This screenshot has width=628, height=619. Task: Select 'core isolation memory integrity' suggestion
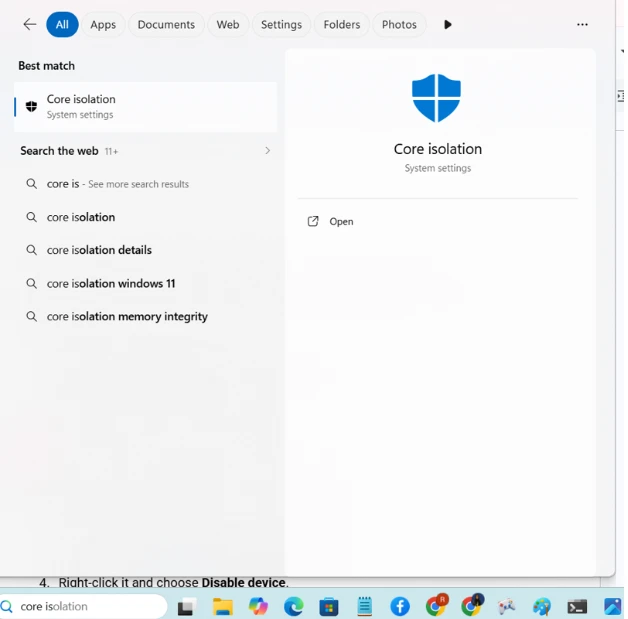pos(145,316)
